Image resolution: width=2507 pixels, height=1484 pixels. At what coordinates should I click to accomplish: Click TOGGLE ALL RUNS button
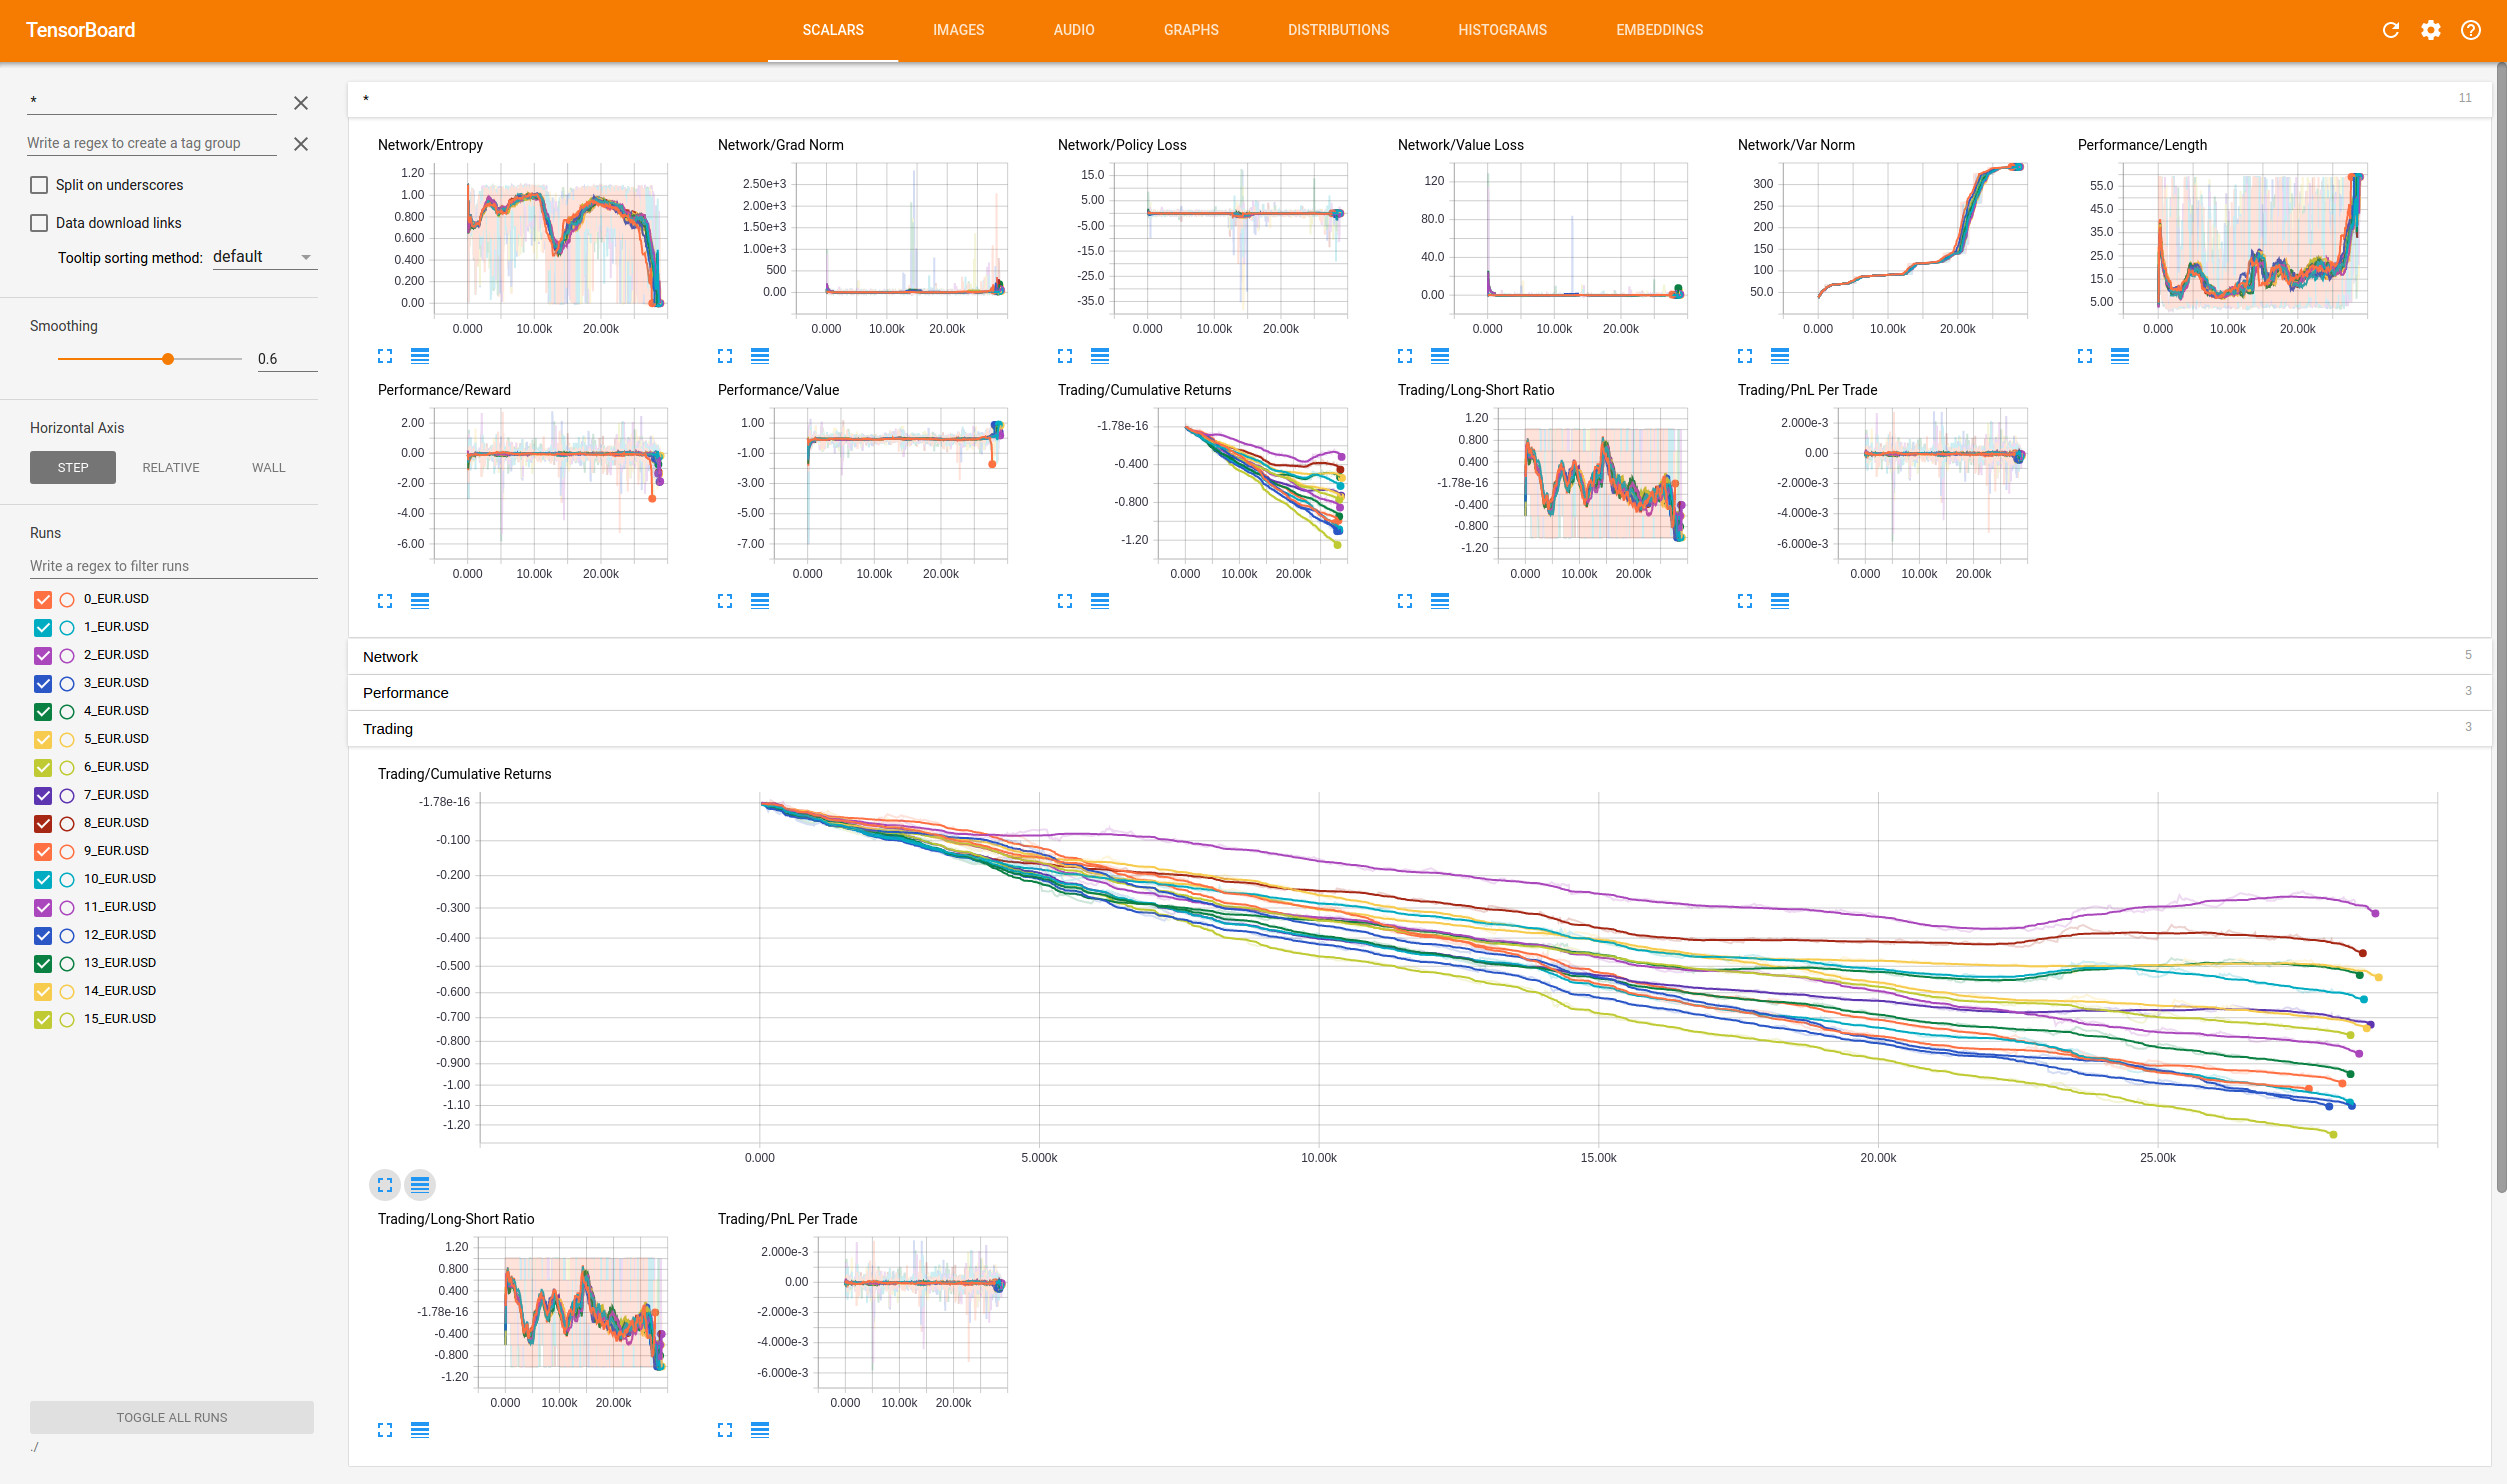tap(172, 1417)
